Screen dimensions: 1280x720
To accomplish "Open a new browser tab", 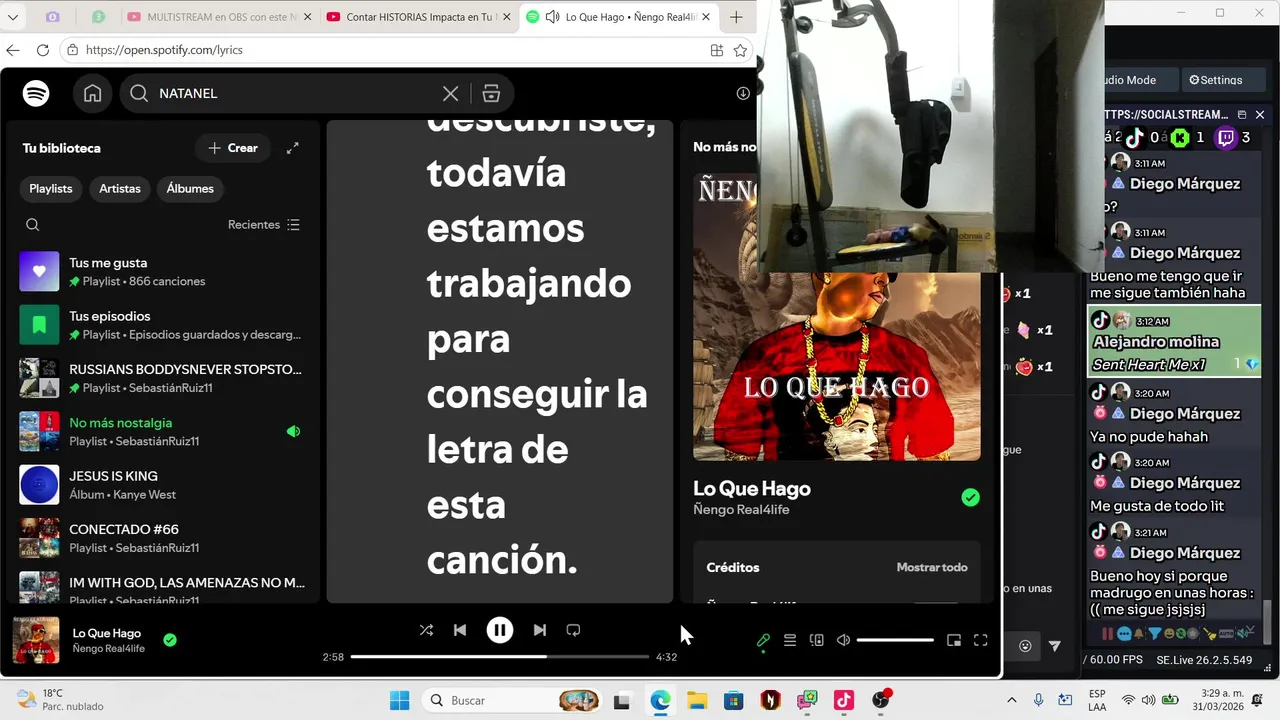I will pos(737,17).
